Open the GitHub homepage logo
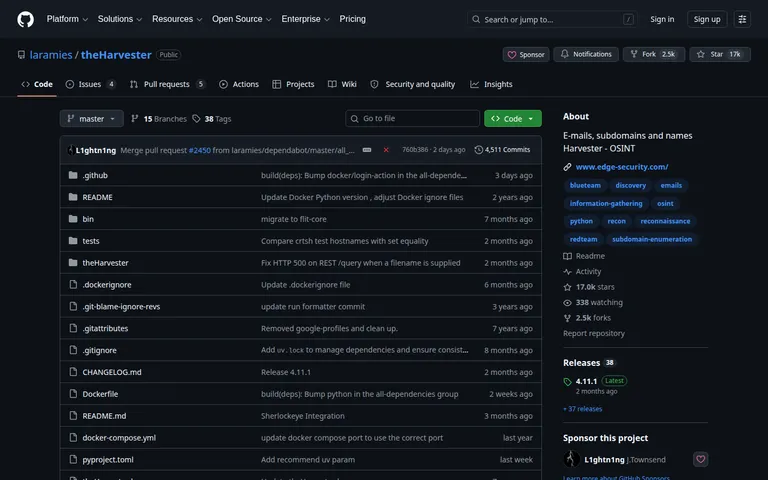The image size is (768, 480). (x=25, y=19)
